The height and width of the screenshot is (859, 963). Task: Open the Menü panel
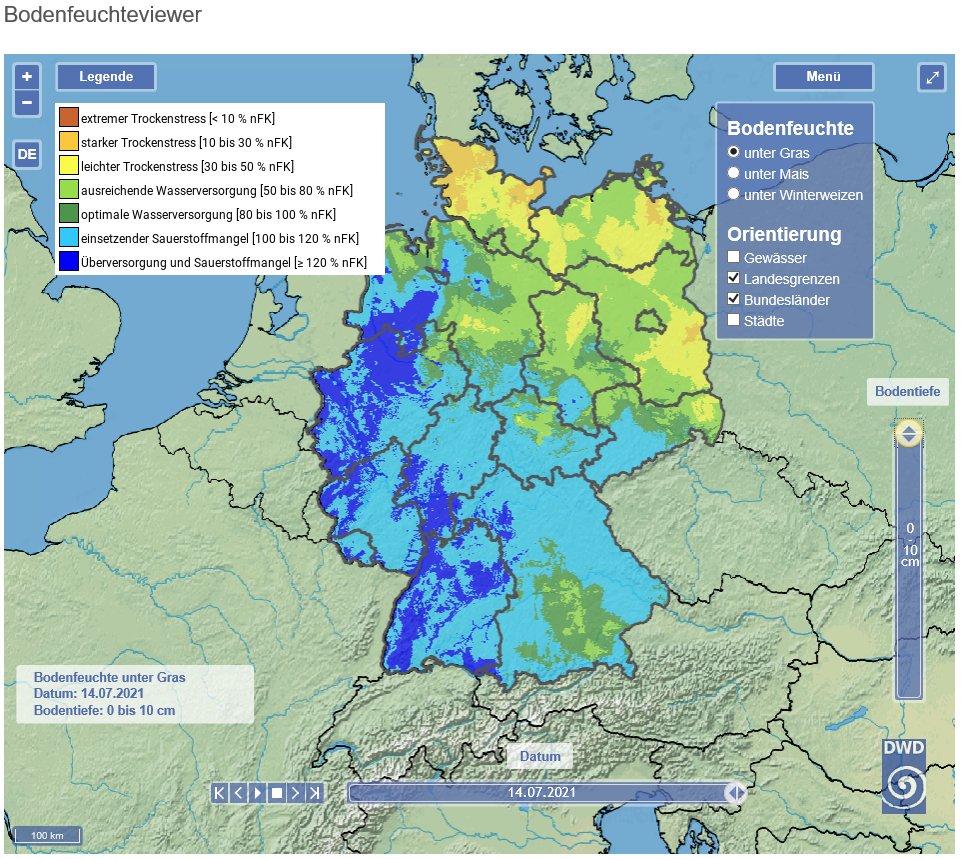tap(823, 76)
